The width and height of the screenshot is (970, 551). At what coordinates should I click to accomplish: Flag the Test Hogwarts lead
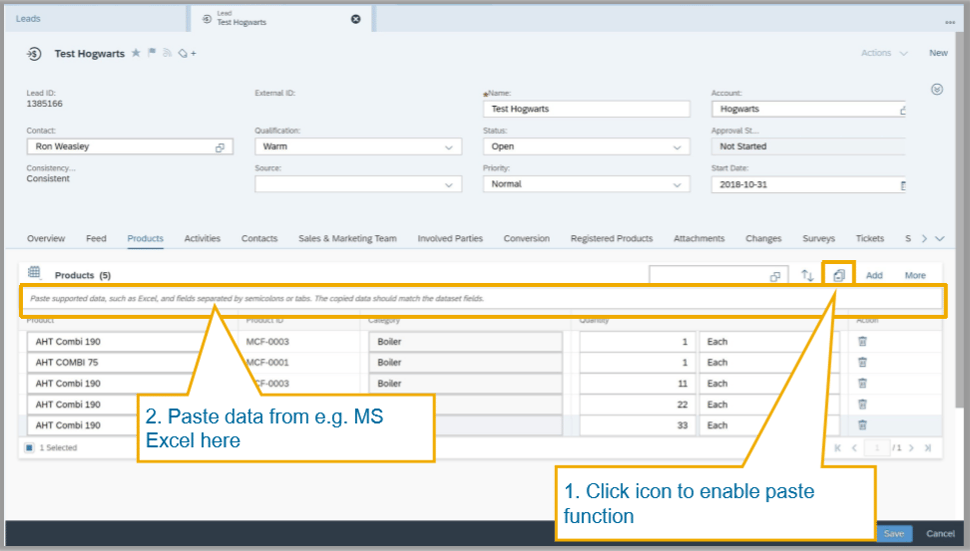pos(152,53)
